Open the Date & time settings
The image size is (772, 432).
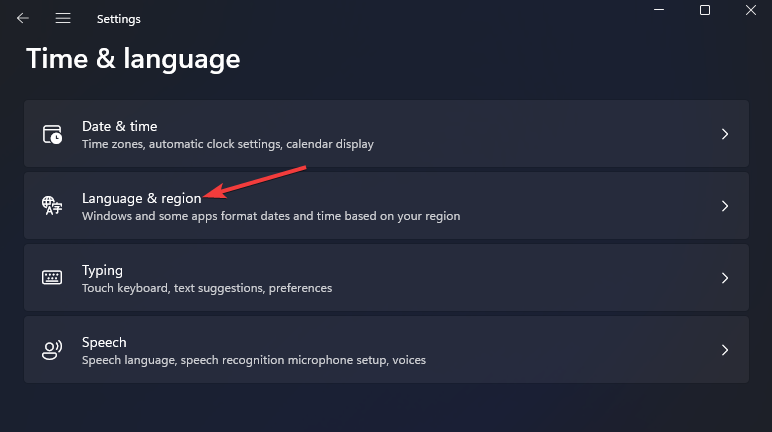[119, 126]
